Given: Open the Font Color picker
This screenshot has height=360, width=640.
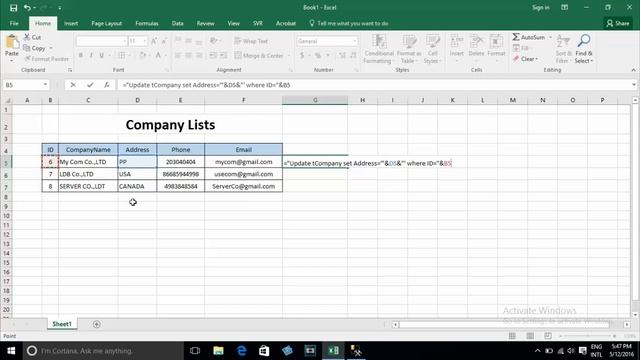Looking at the screenshot, I should coord(158,55).
